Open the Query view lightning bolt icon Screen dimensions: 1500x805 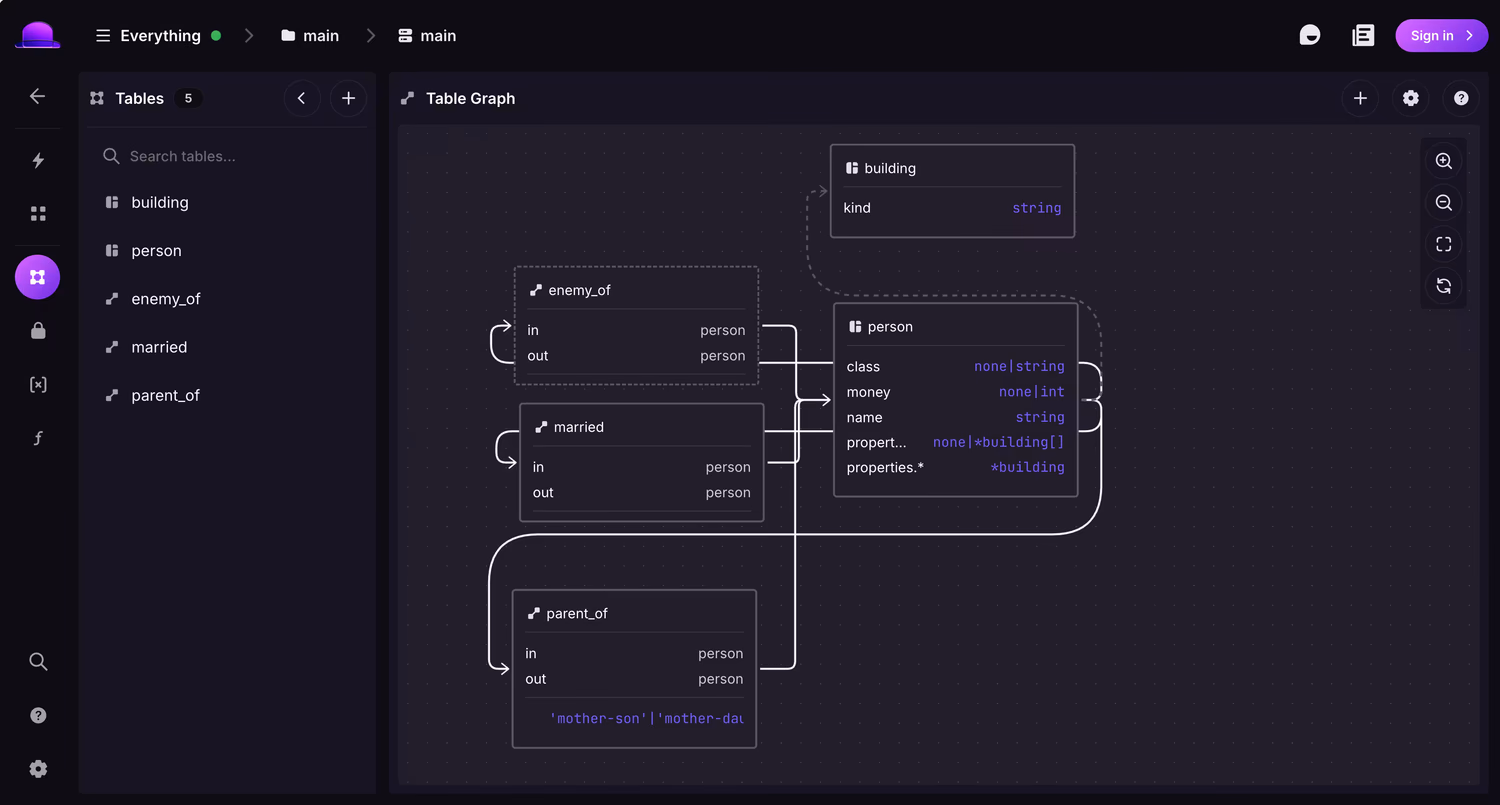(x=38, y=160)
